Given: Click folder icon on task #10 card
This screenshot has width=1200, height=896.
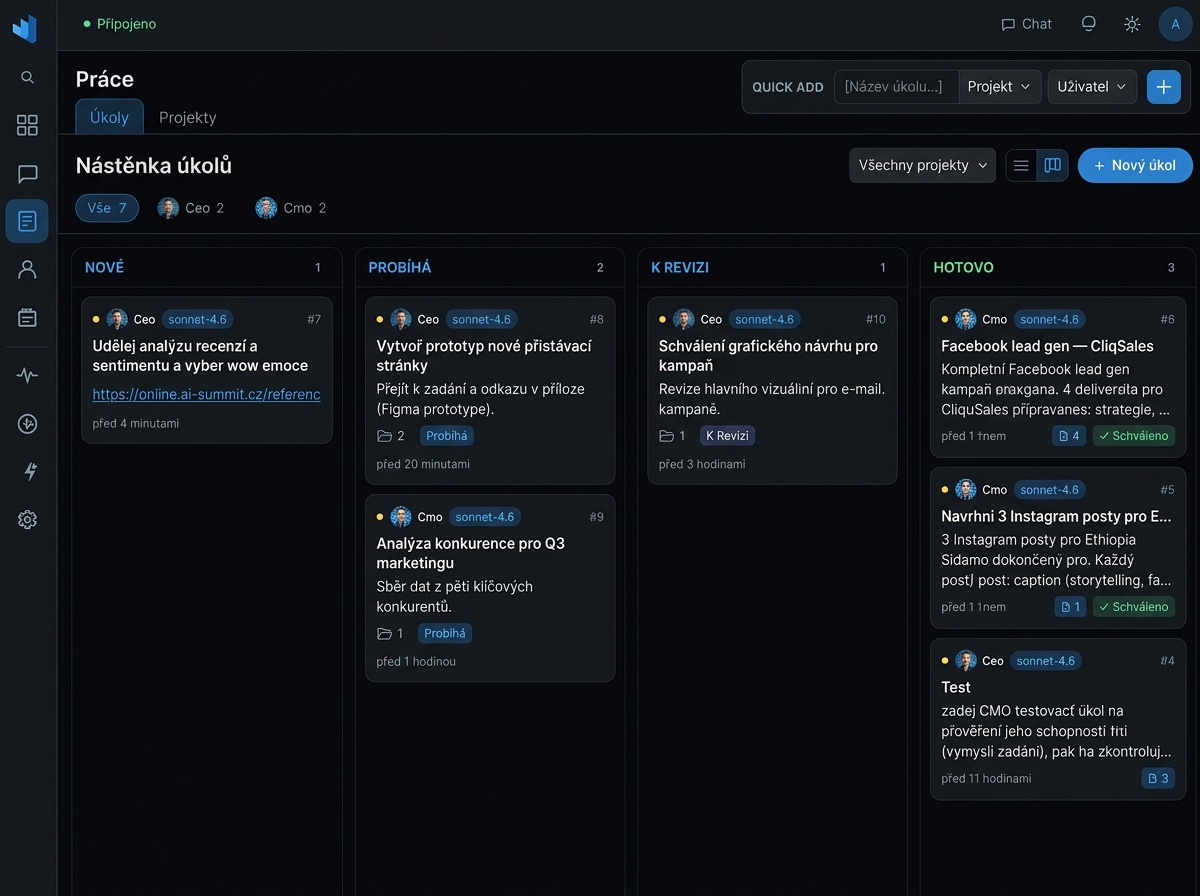Looking at the screenshot, I should (x=667, y=436).
